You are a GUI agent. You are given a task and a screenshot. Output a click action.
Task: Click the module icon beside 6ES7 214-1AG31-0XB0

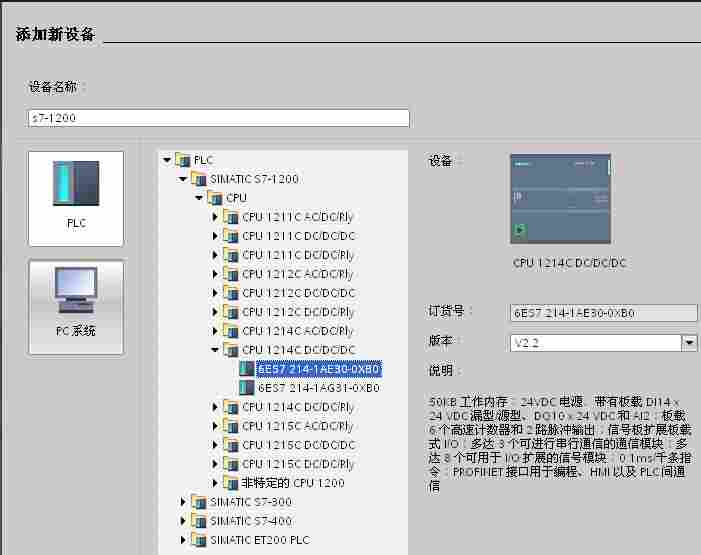coord(247,388)
